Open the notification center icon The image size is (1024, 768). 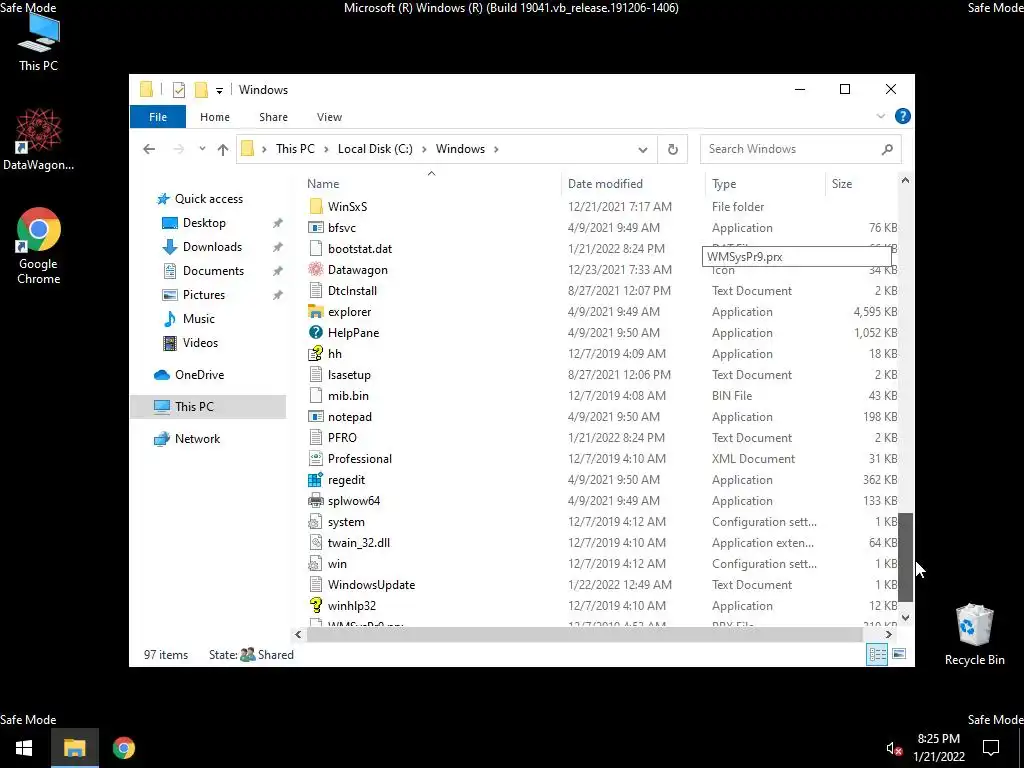(991, 748)
